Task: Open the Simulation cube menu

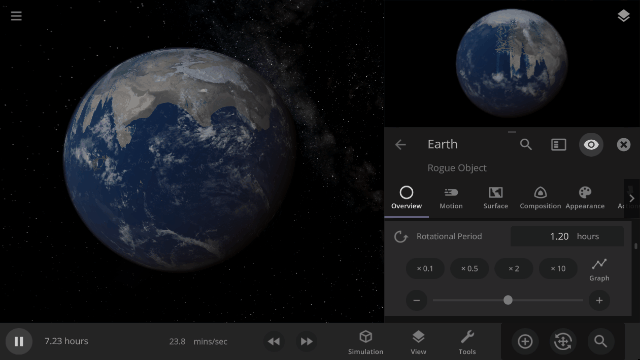Action: [x=366, y=342]
